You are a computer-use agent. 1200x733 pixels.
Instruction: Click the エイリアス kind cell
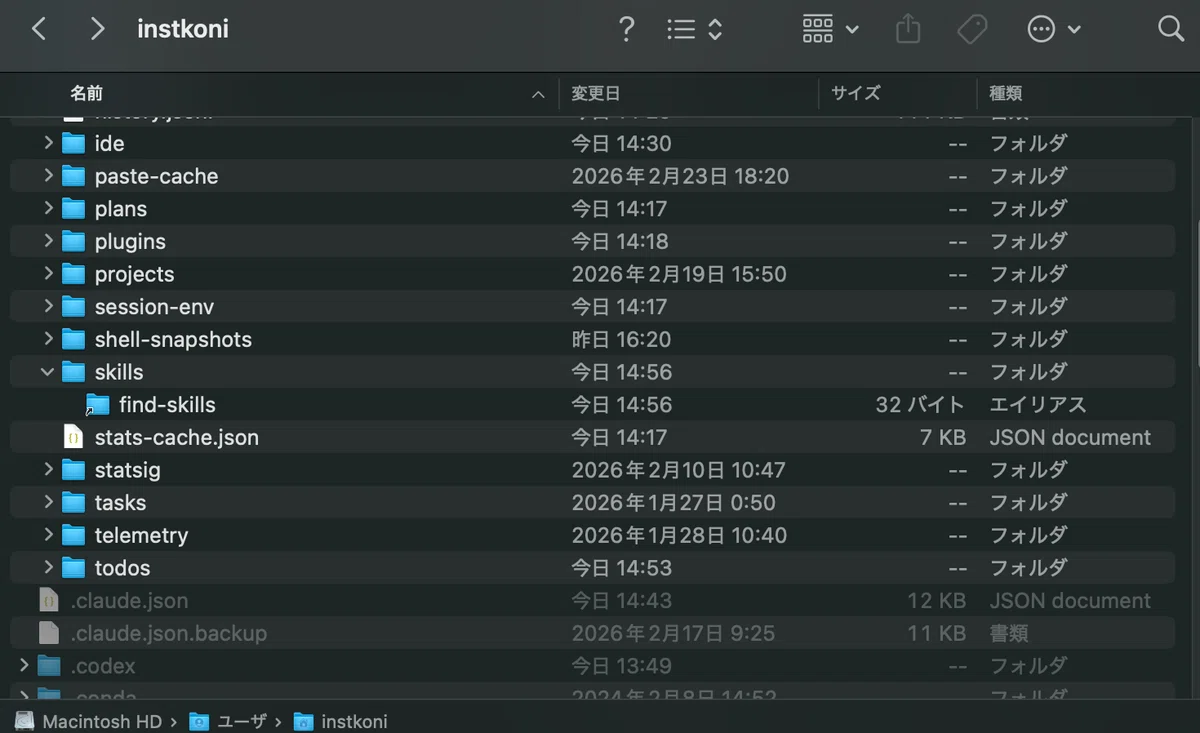1038,405
